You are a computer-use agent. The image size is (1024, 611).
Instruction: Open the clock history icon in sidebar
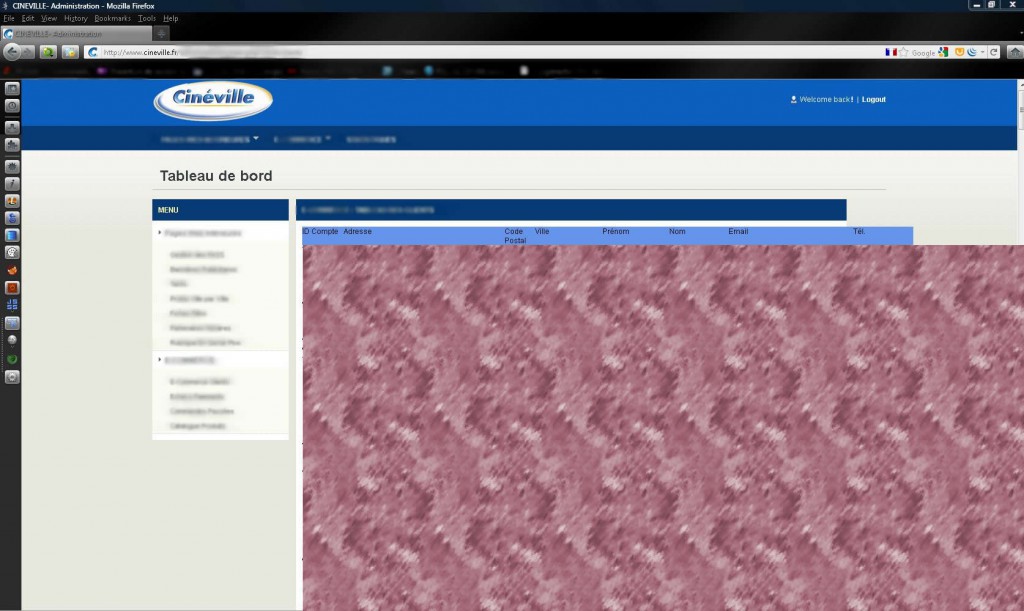[12, 106]
